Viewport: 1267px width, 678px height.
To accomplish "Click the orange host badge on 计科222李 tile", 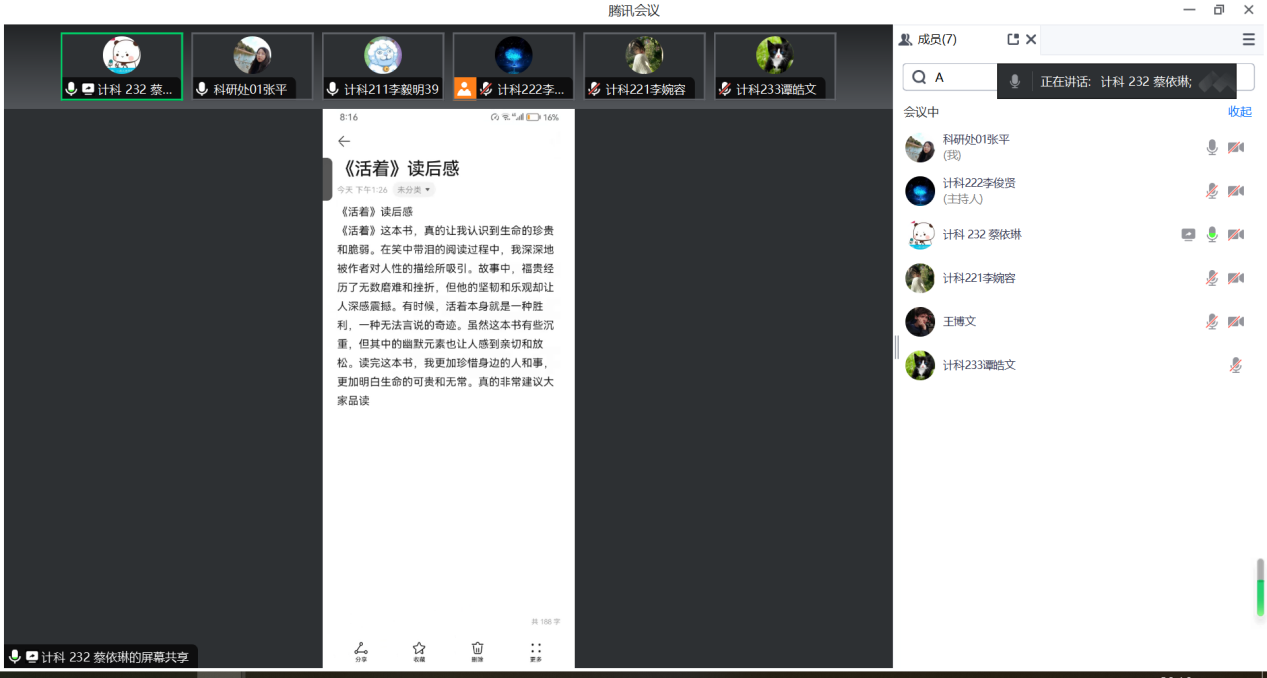I will point(464,89).
